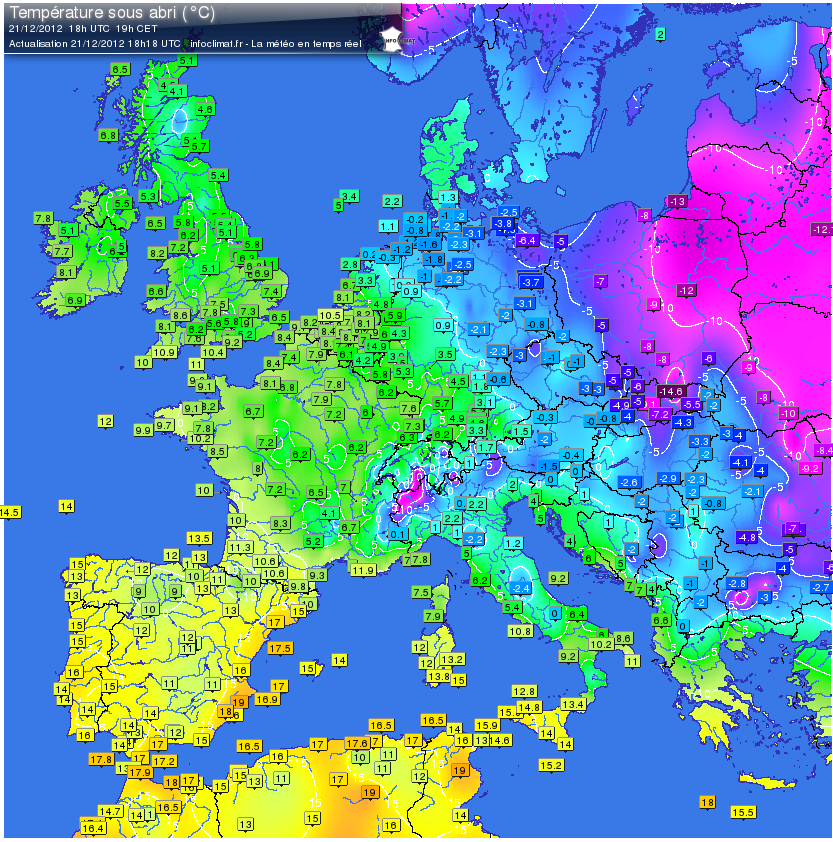Click the '-6.4' temperature label

pos(526,240)
